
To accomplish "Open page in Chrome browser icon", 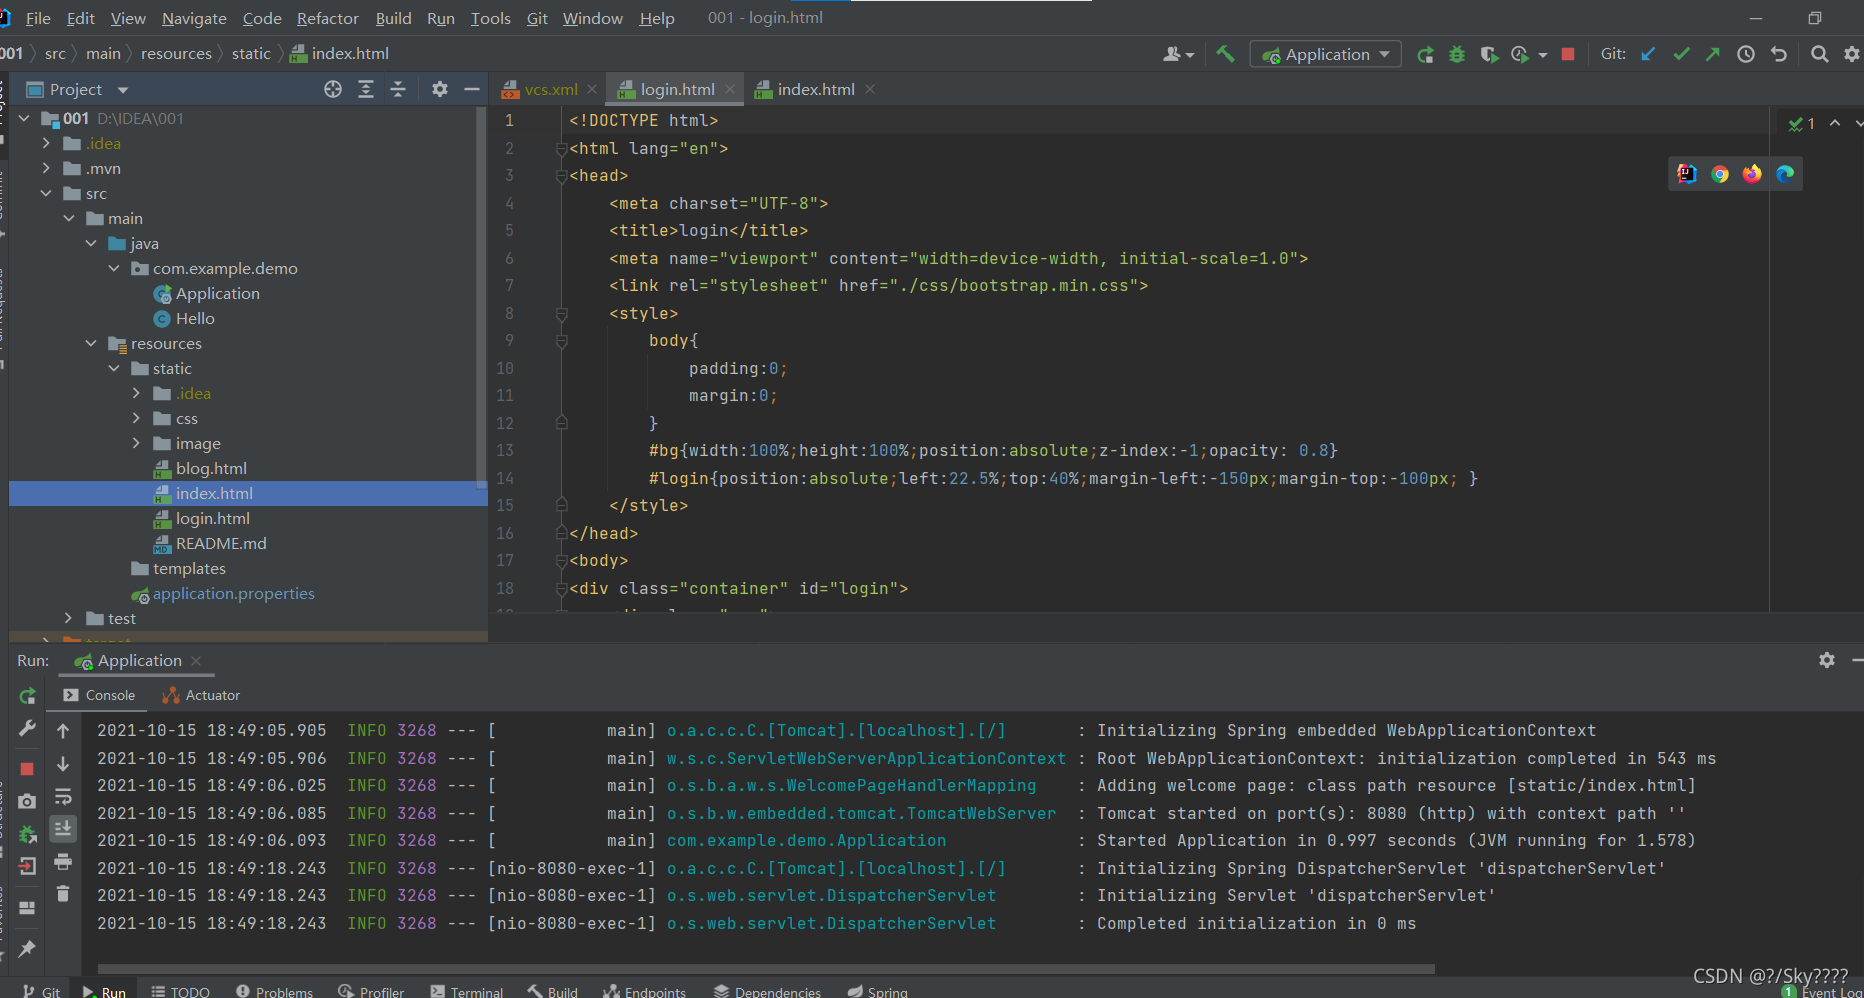I will point(1720,174).
